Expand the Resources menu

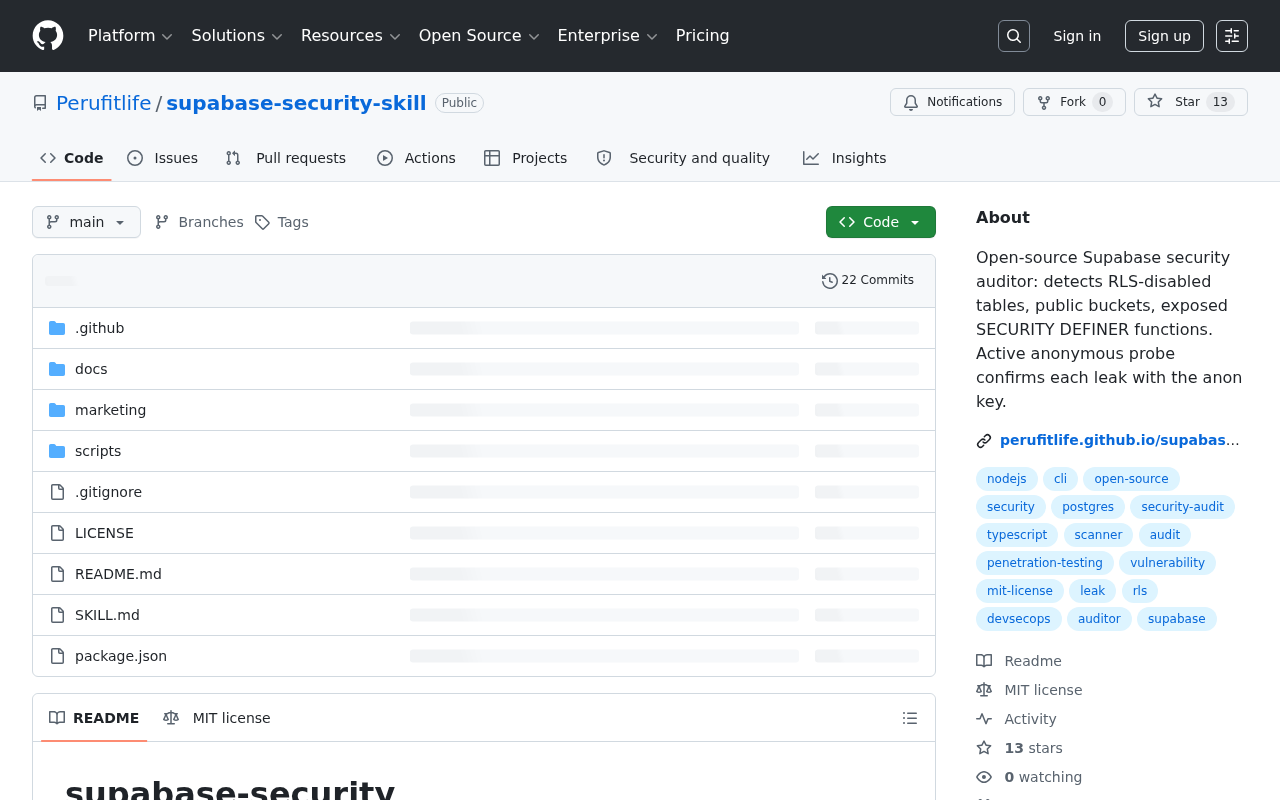pos(350,36)
